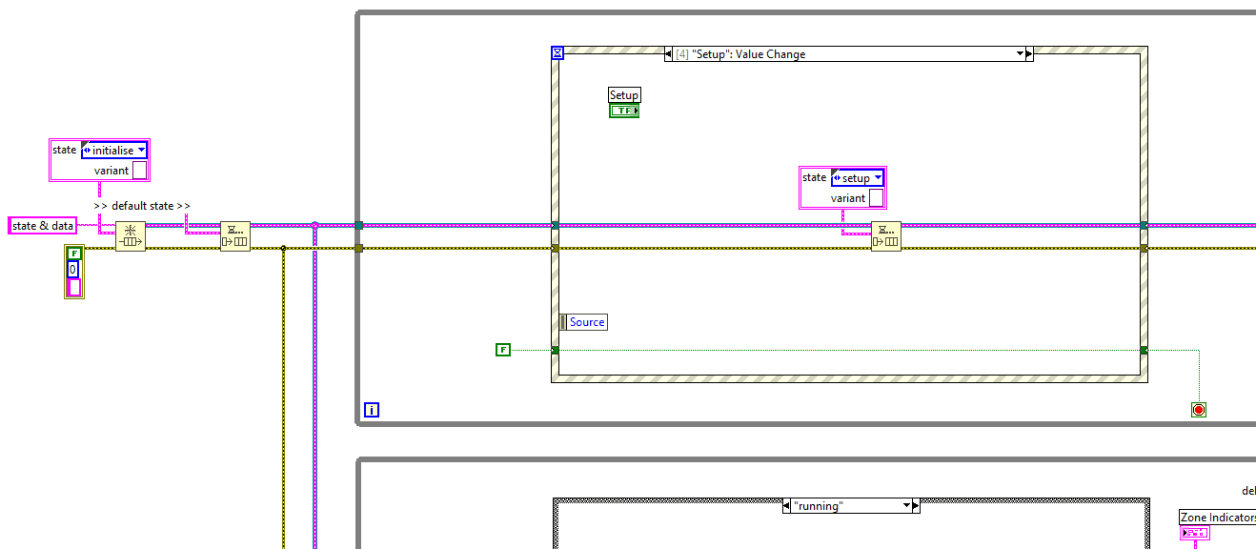
Task: Select the Zone Indicators pink terminal
Action: click(x=1195, y=533)
